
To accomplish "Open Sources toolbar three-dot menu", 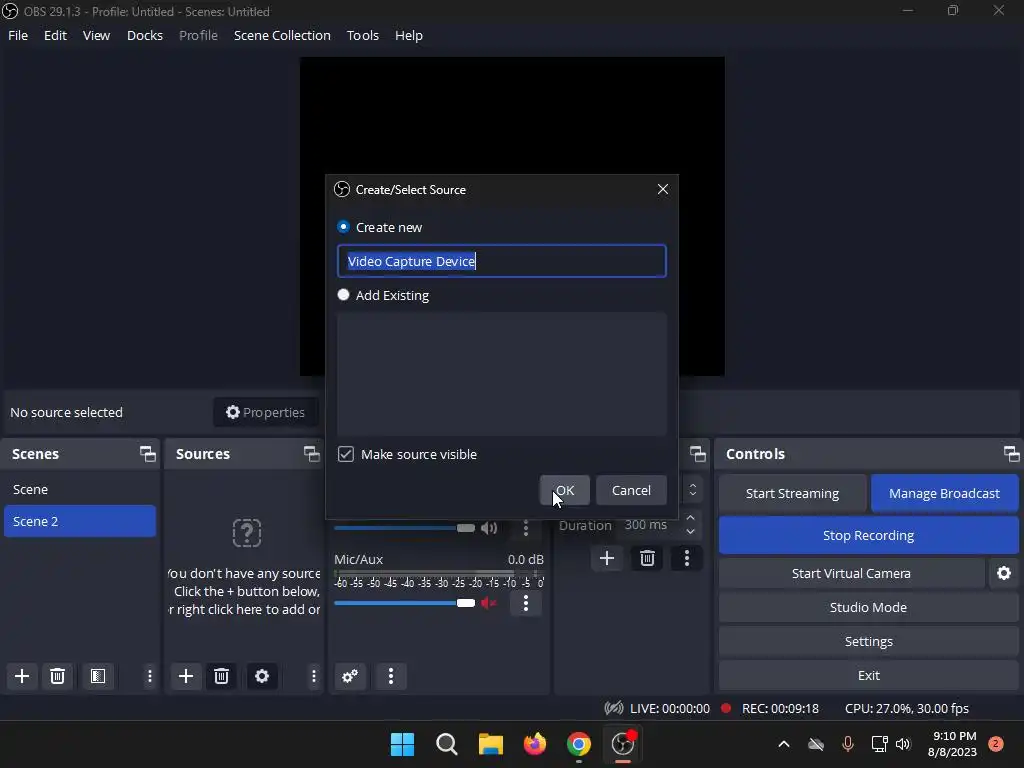I will click(313, 676).
